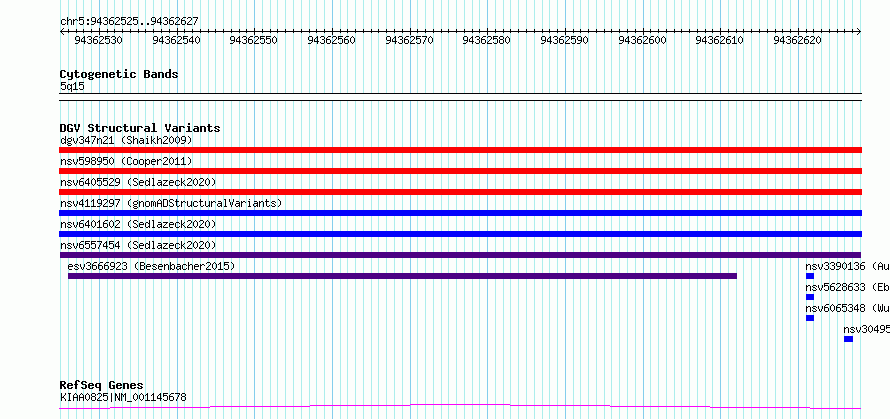Click the small blue nsv6065348 variant block

810,318
